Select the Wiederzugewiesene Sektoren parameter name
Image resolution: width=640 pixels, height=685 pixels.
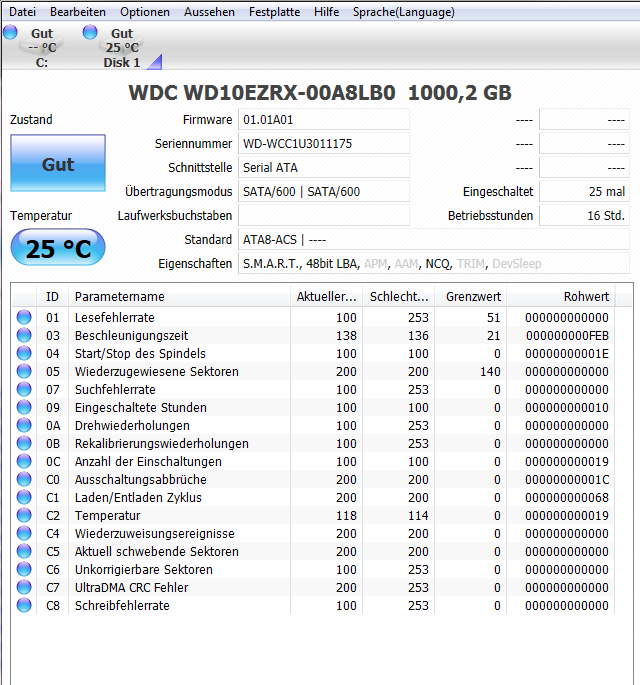point(156,372)
